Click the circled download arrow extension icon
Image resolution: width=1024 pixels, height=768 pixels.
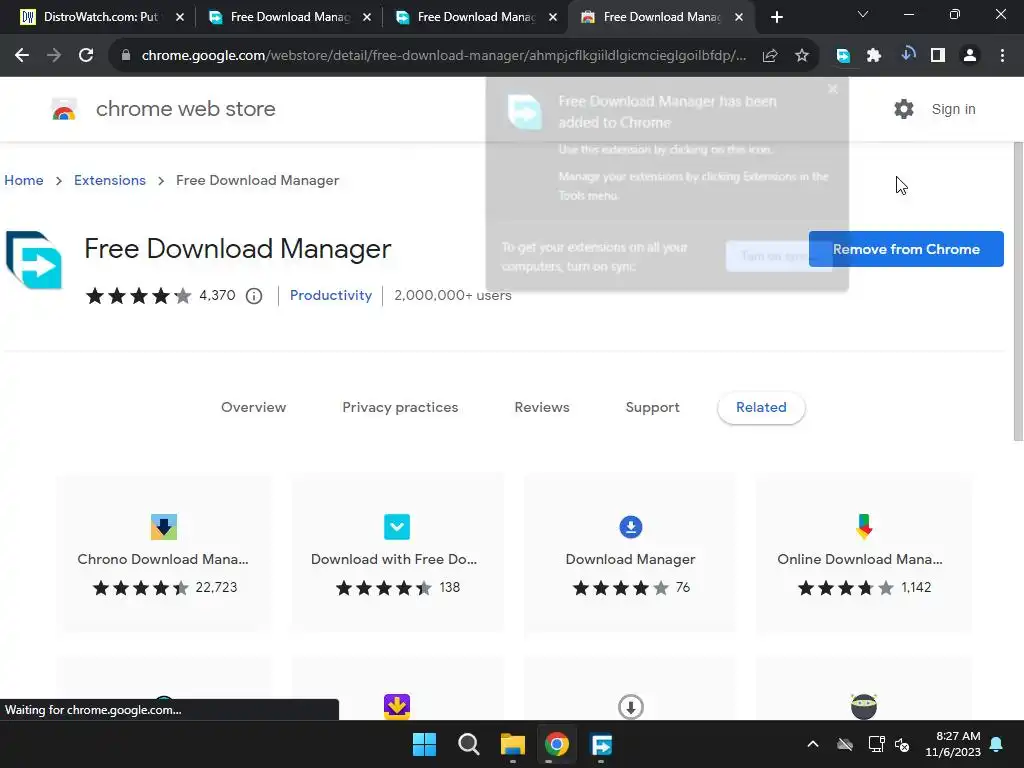click(x=631, y=707)
